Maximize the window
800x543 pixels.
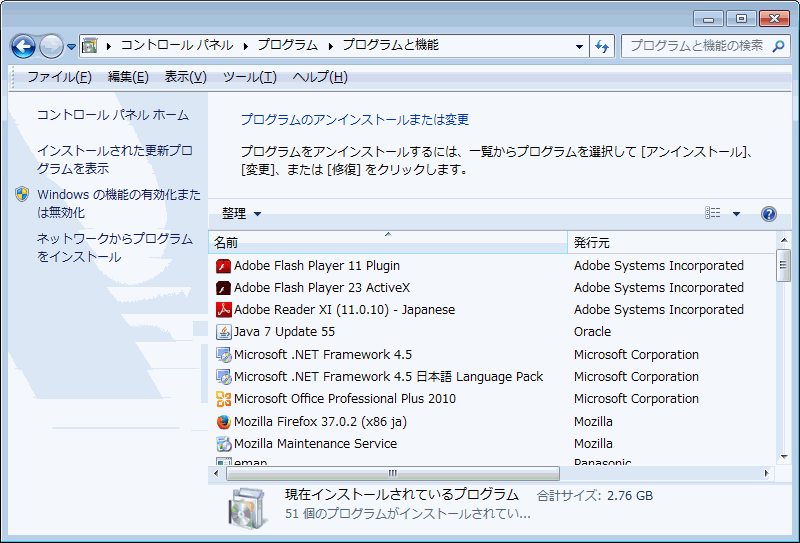click(741, 19)
